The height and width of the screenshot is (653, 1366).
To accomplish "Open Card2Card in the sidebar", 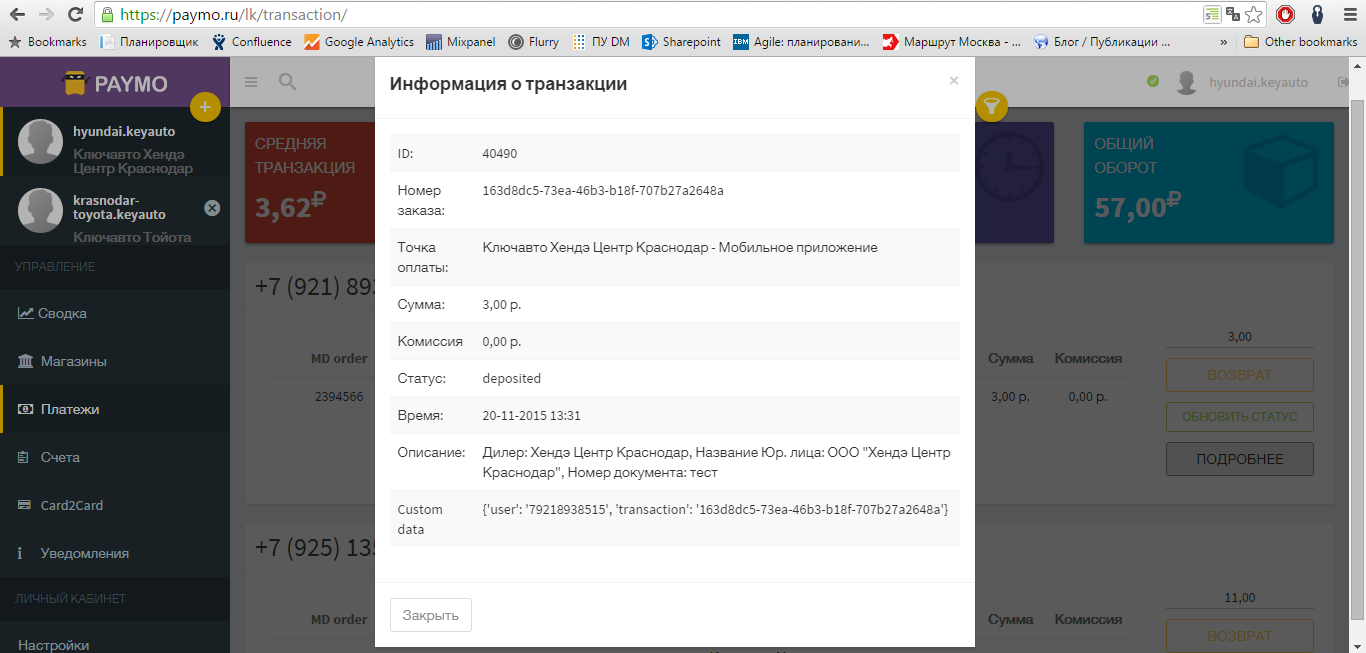I will (x=115, y=505).
